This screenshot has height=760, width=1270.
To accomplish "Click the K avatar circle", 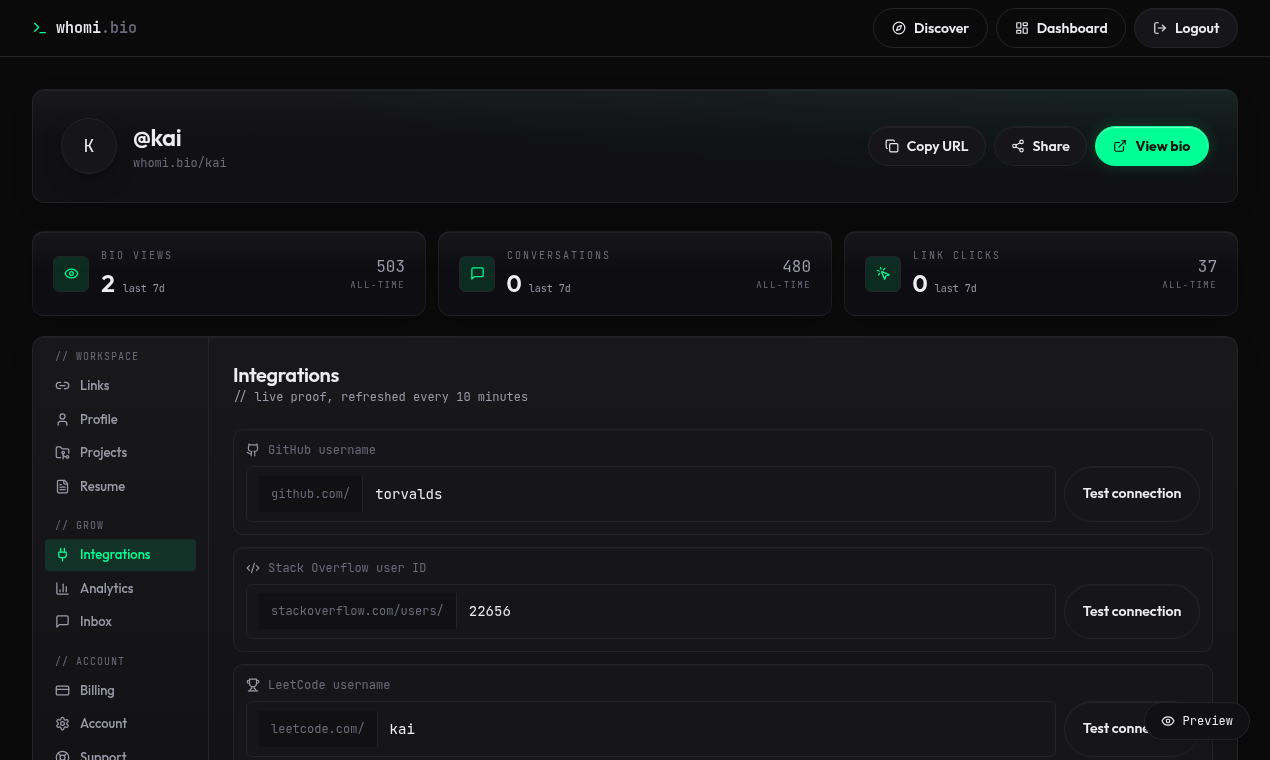I will [x=89, y=146].
